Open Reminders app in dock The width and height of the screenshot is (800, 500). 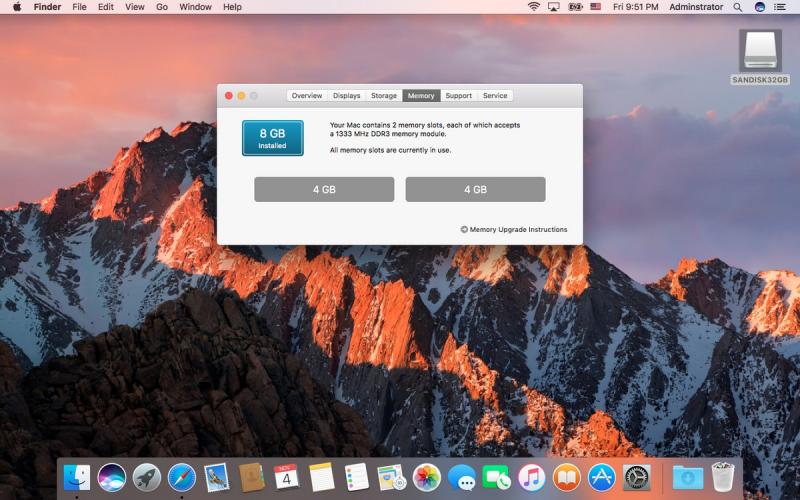pos(356,478)
